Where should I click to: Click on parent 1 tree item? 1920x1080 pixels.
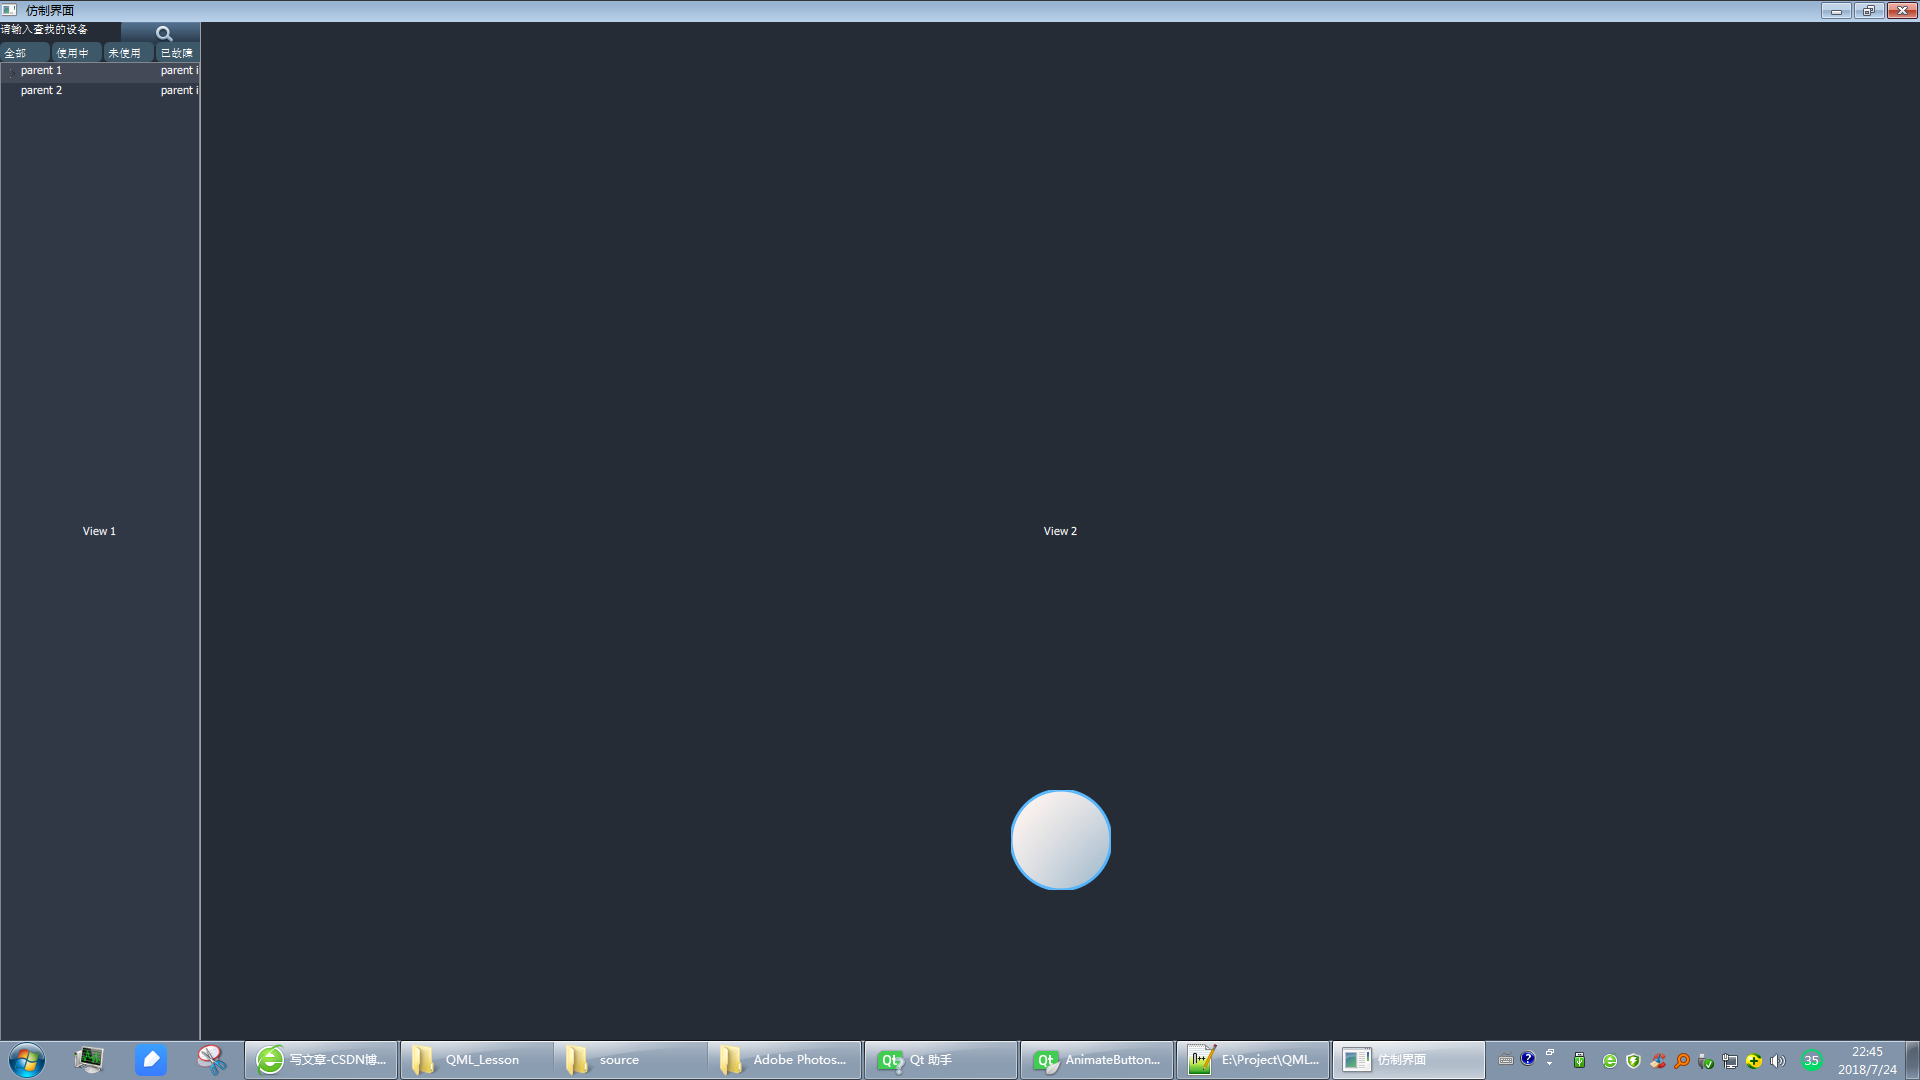tap(41, 70)
